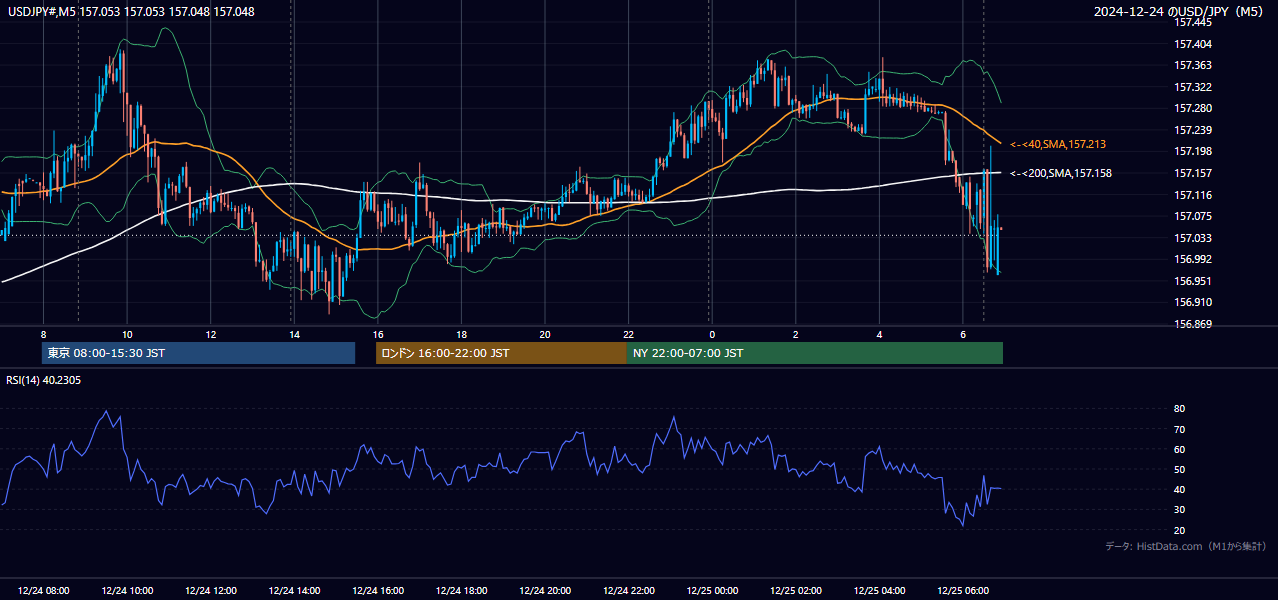Image resolution: width=1278 pixels, height=600 pixels.
Task: Click the 157.445 price axis label
Action: coord(1194,22)
